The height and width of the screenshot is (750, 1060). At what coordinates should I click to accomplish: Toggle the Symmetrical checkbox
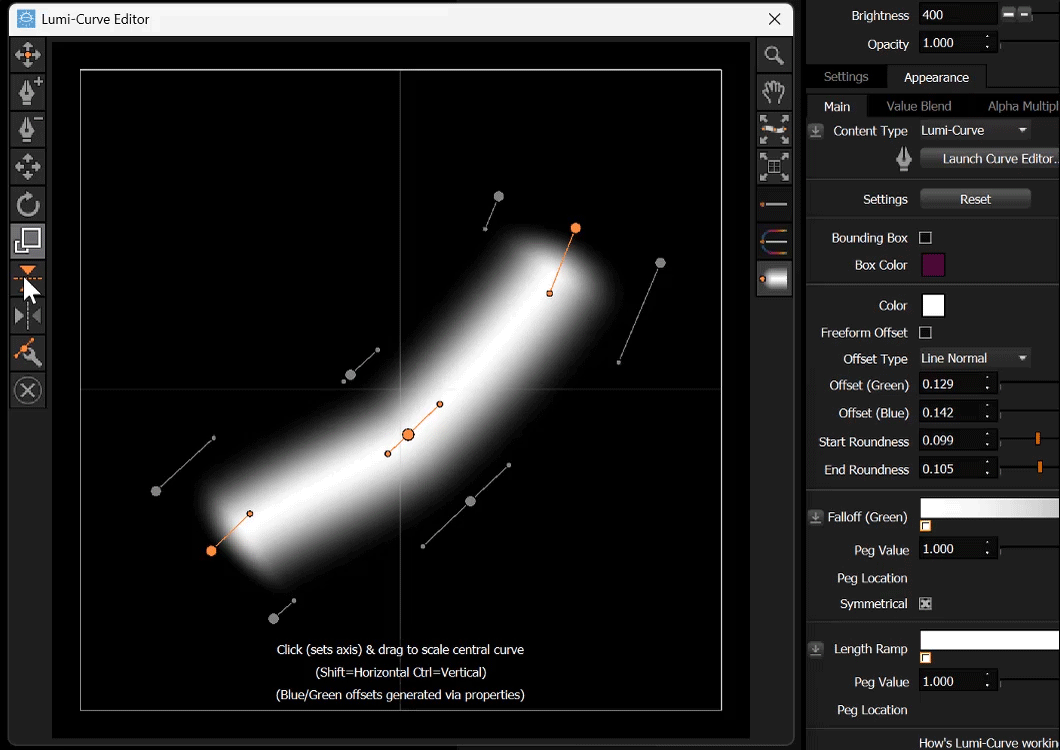[925, 603]
